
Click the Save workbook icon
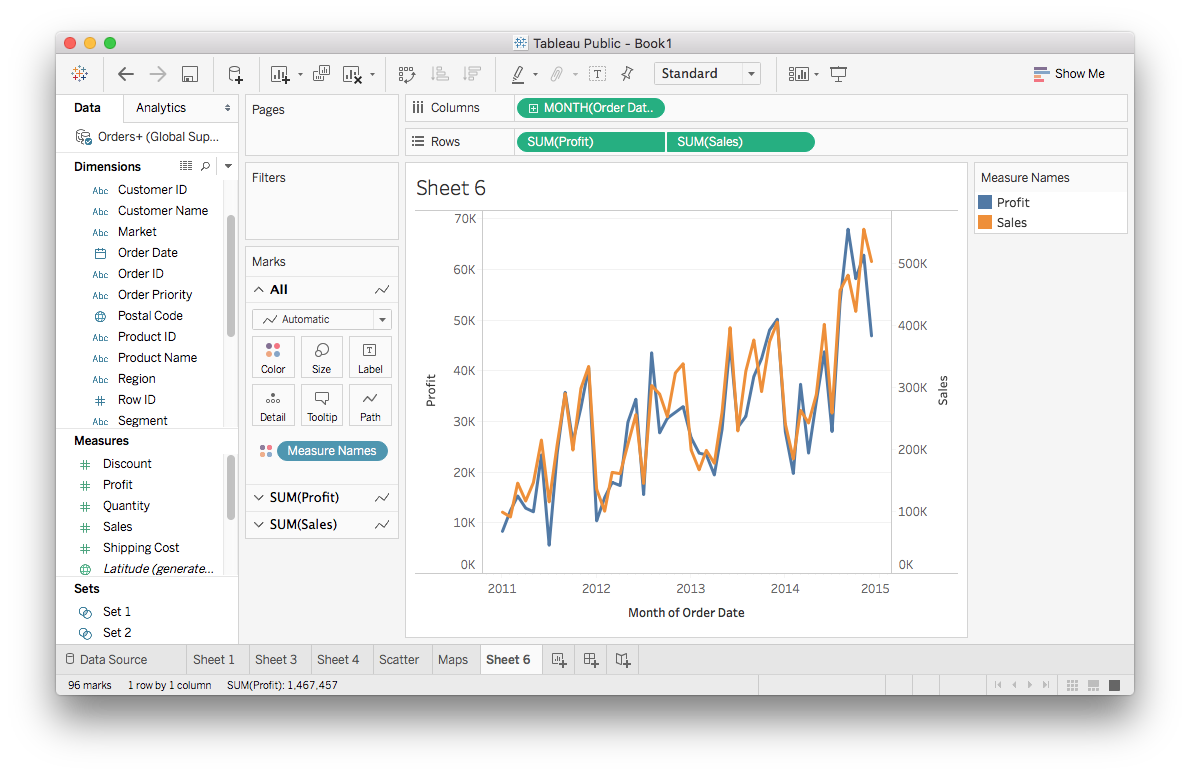190,74
